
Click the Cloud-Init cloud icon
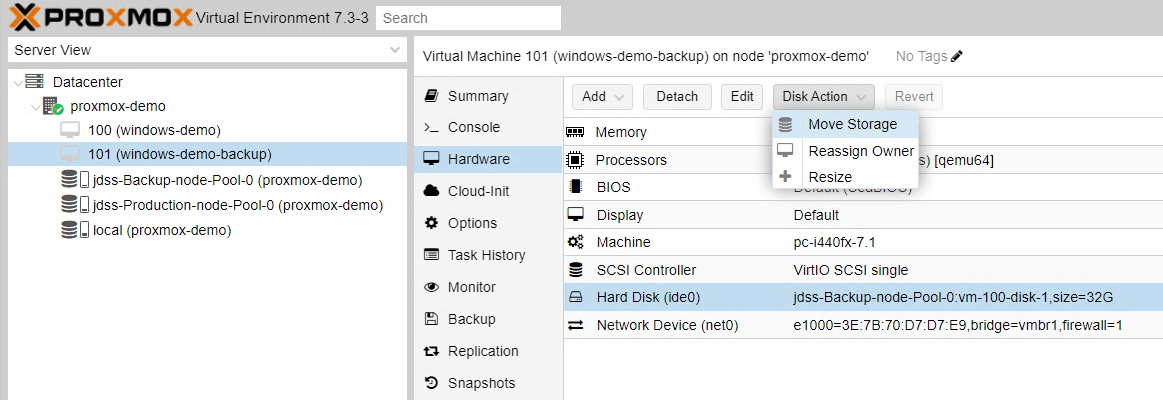[x=431, y=191]
